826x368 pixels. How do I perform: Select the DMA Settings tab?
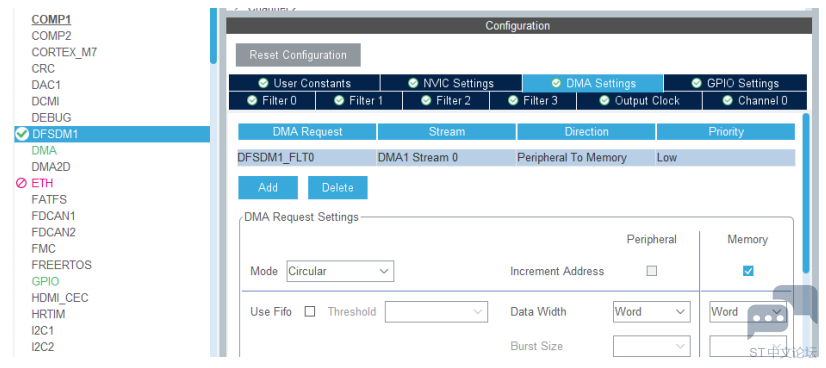(x=593, y=83)
